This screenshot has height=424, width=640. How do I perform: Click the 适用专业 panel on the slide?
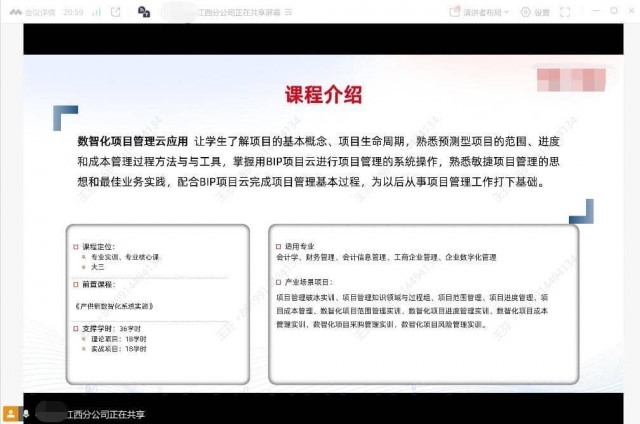(x=421, y=303)
